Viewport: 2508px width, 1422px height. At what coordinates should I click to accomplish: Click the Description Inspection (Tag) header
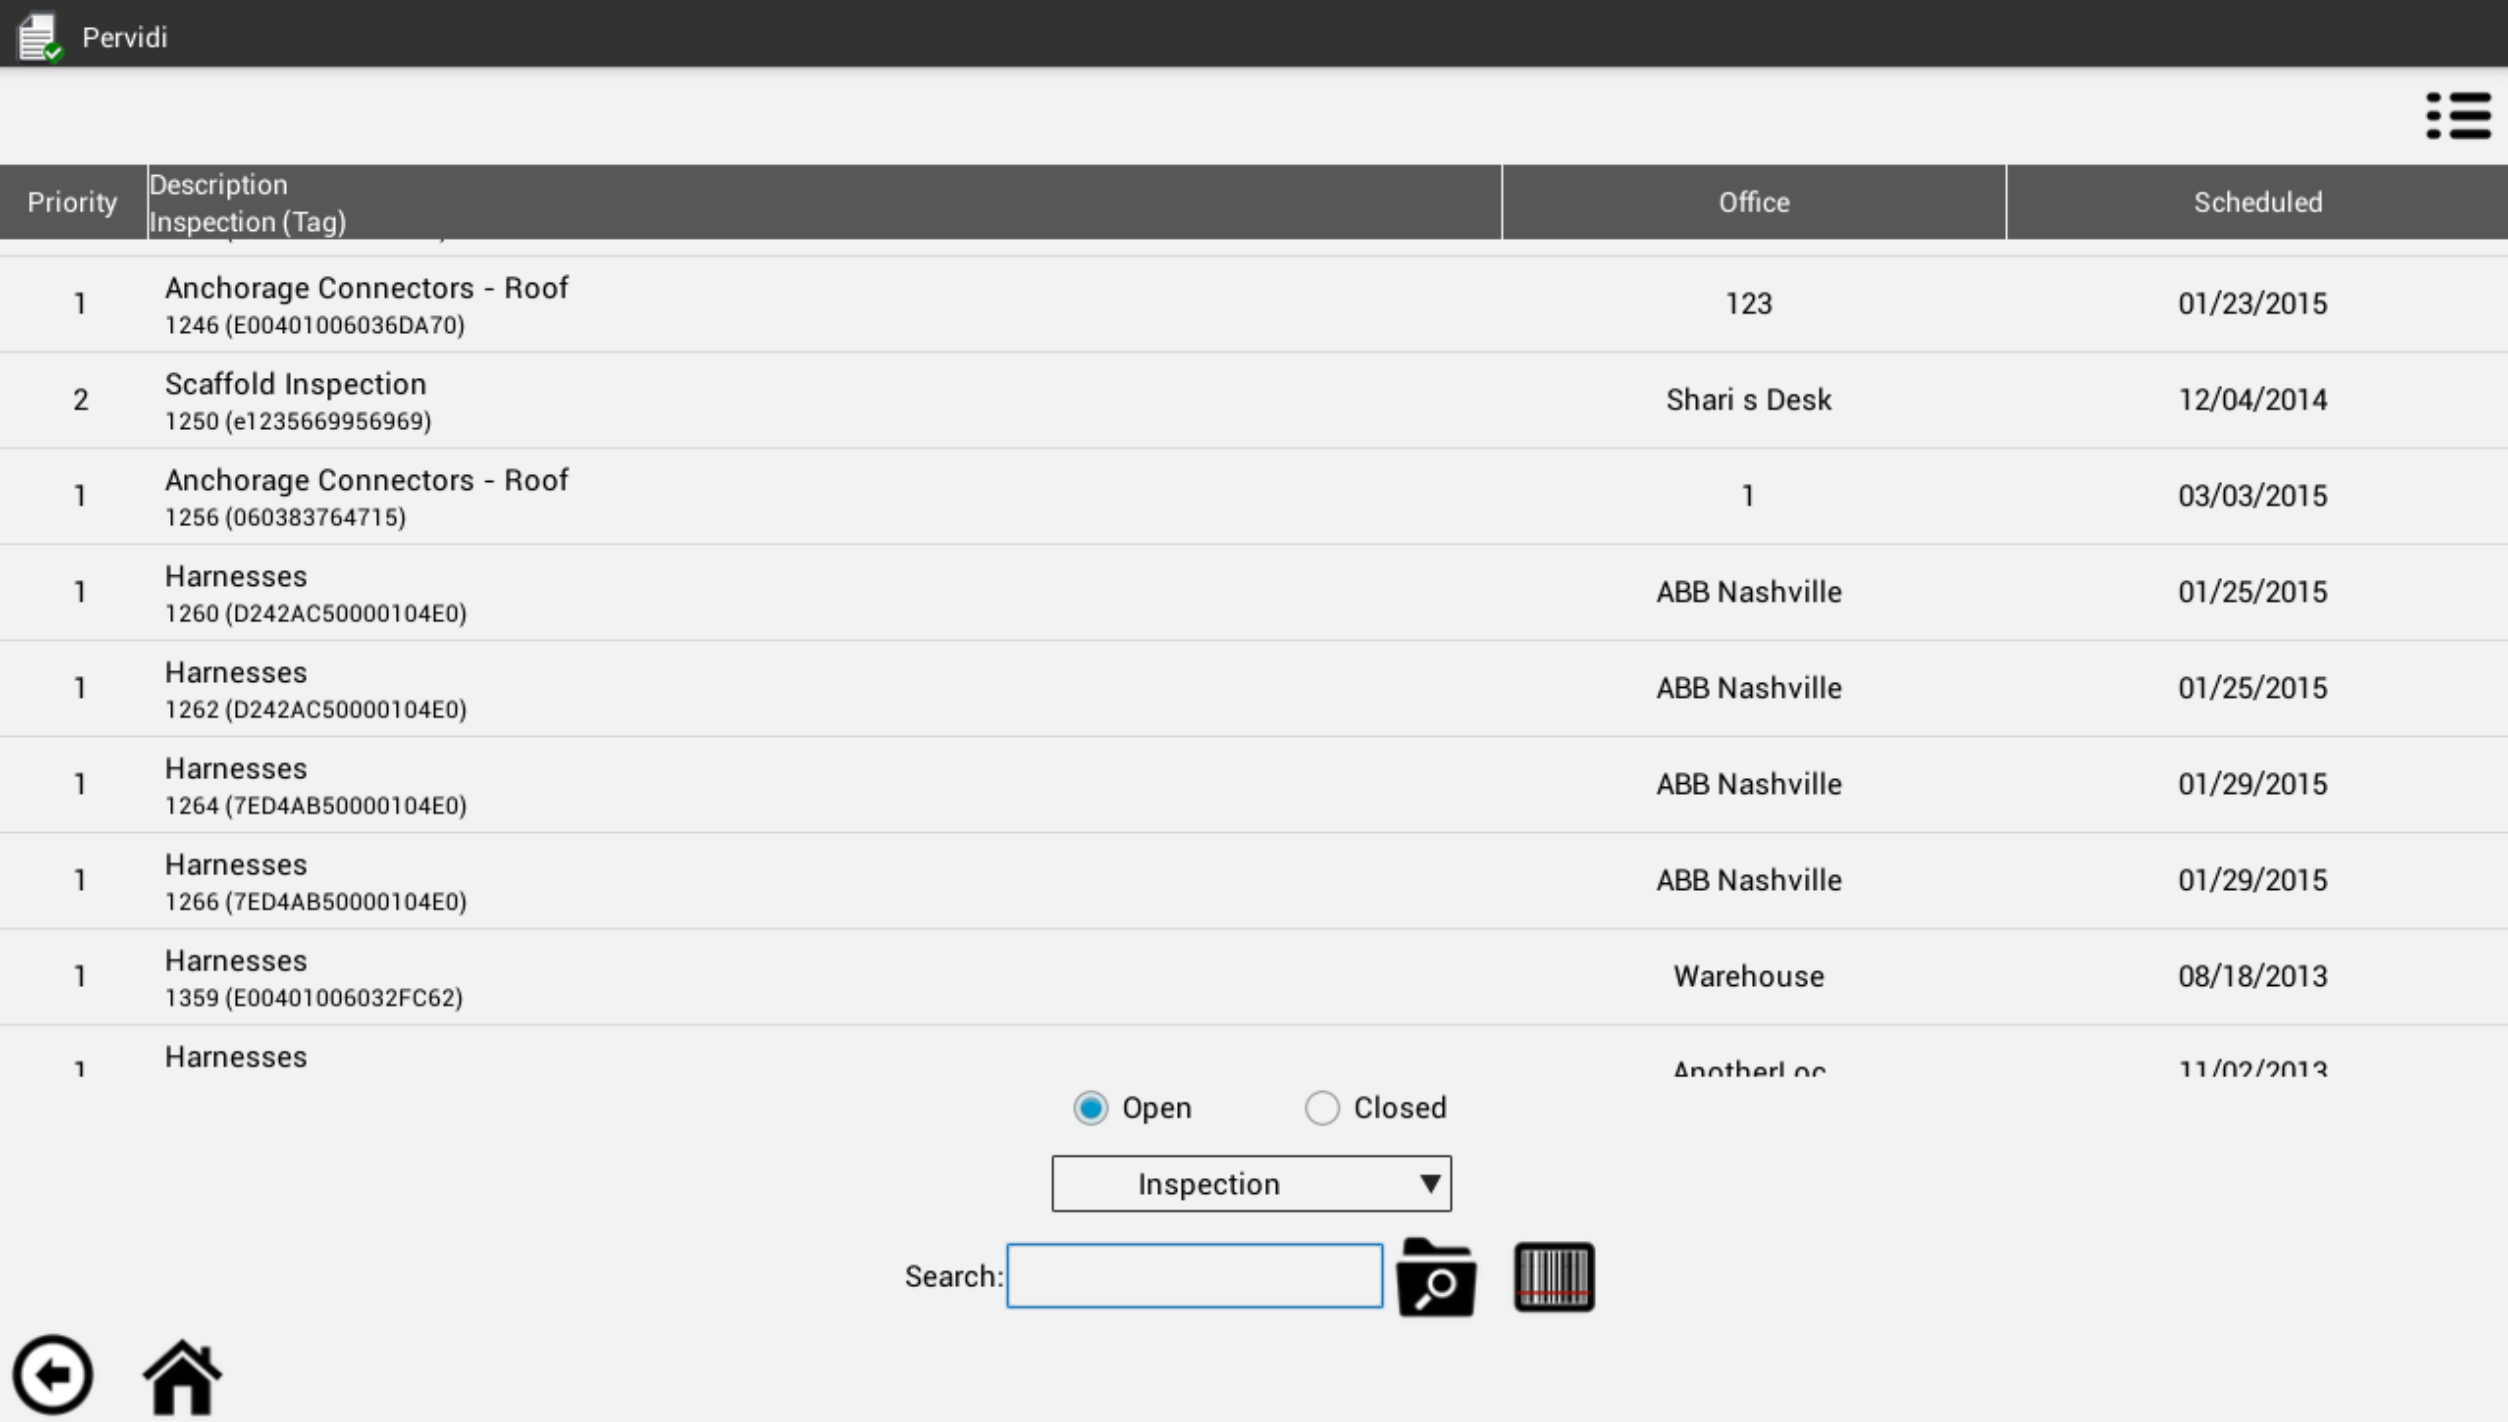(x=248, y=202)
